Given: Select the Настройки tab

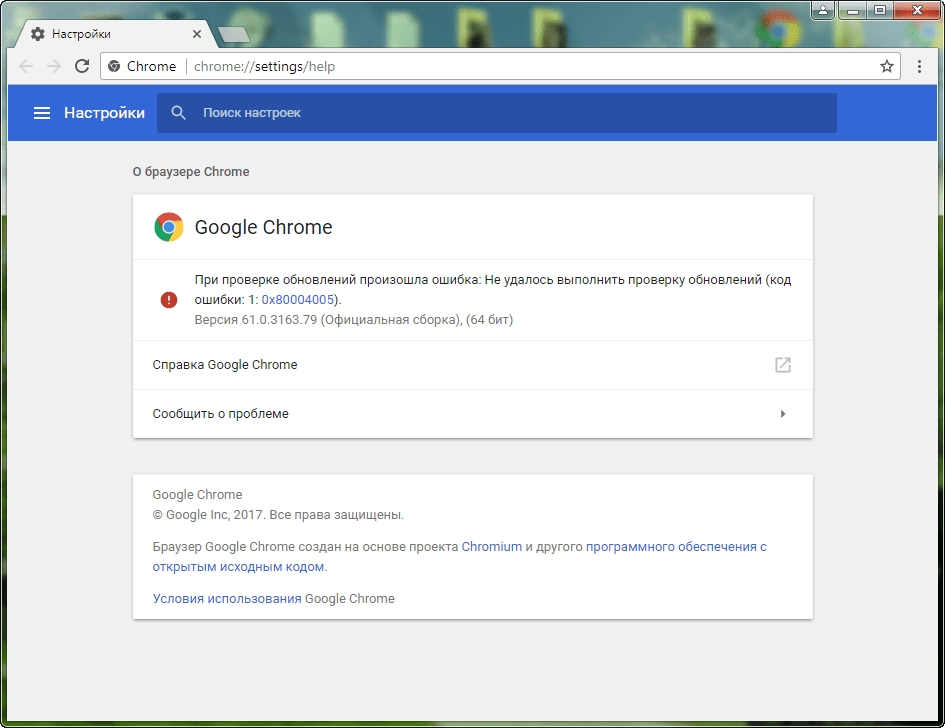Looking at the screenshot, I should coord(115,34).
